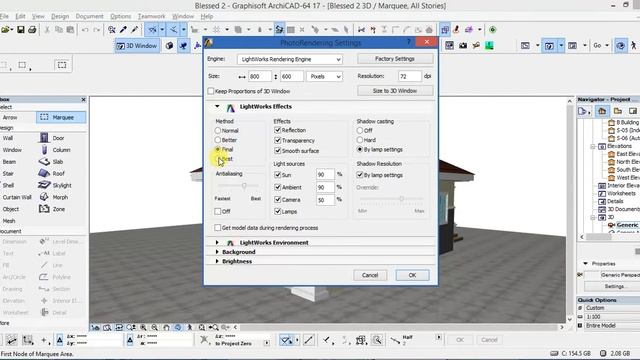Expand the Background section
640x360 pixels.
(x=217, y=252)
